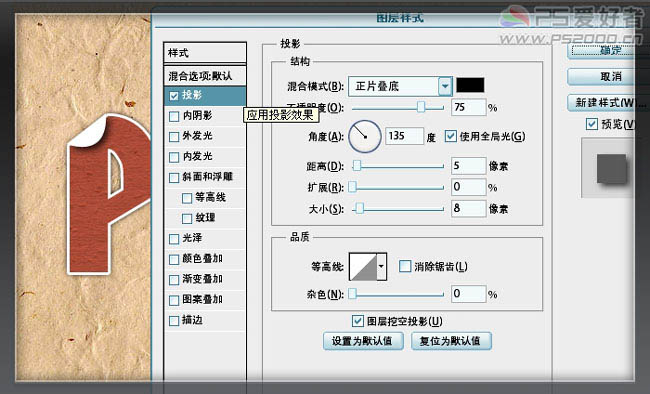Enable the 消除锯齿 anti-alias checkbox
650x394 pixels.
[x=405, y=266]
